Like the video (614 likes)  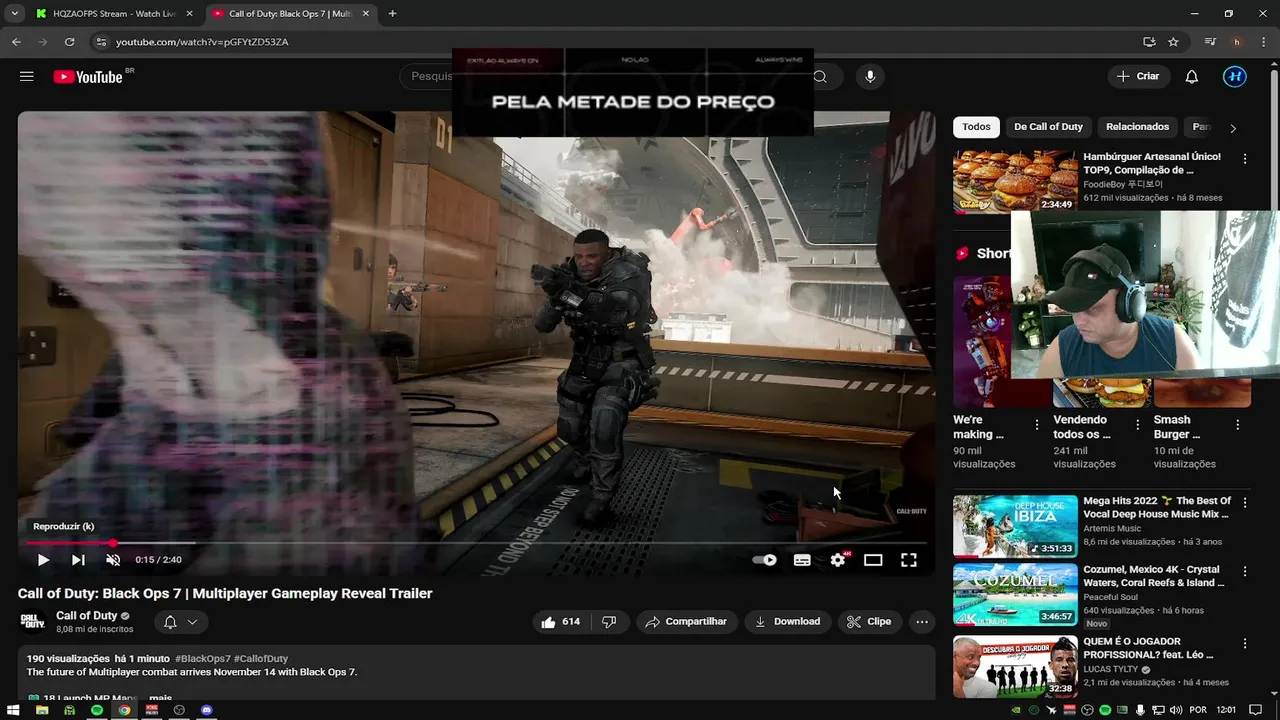[x=561, y=621]
